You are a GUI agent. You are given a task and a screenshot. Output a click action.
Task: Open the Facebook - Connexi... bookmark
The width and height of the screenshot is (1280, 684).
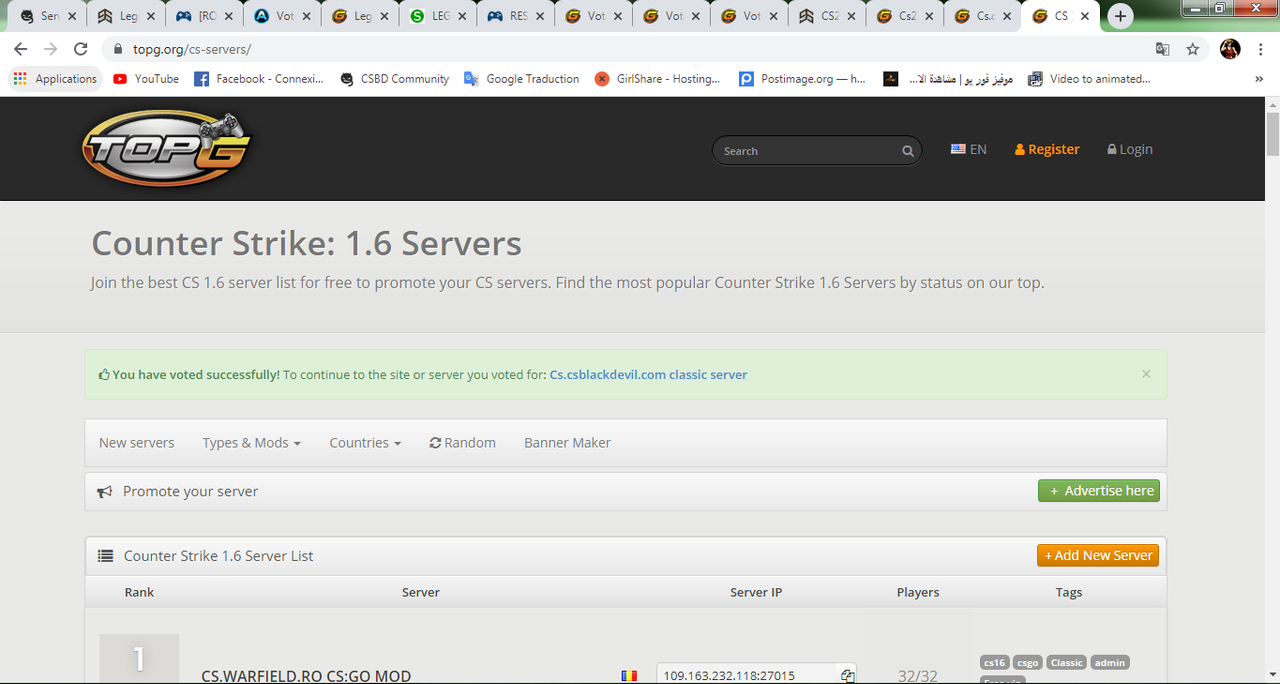click(259, 79)
